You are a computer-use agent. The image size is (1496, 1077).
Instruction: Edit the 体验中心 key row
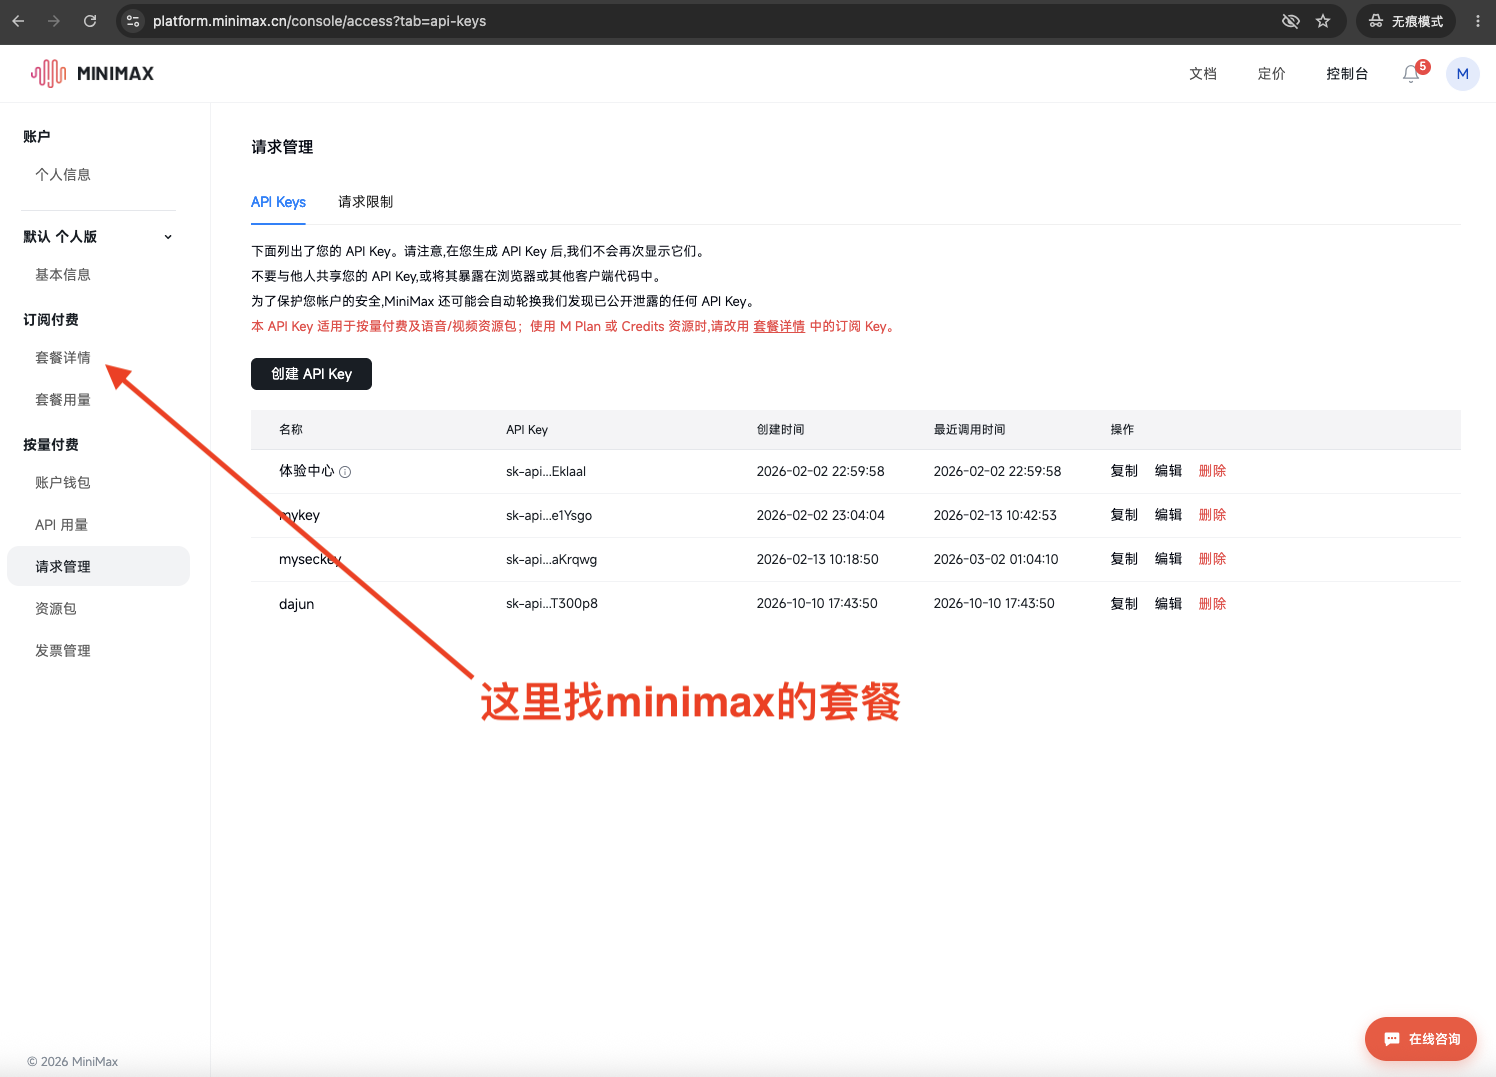click(x=1168, y=471)
